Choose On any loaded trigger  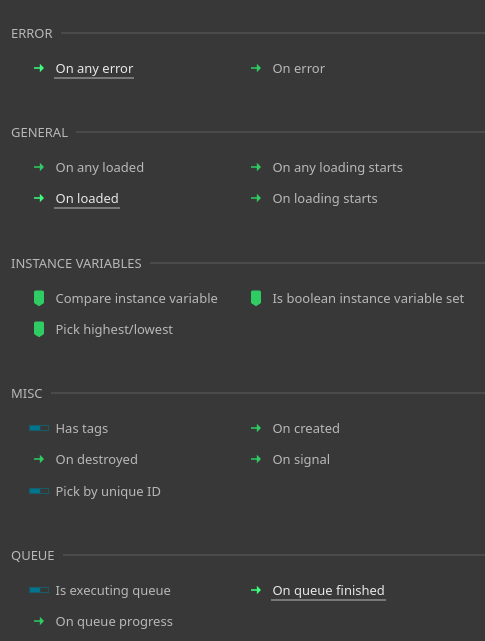100,168
